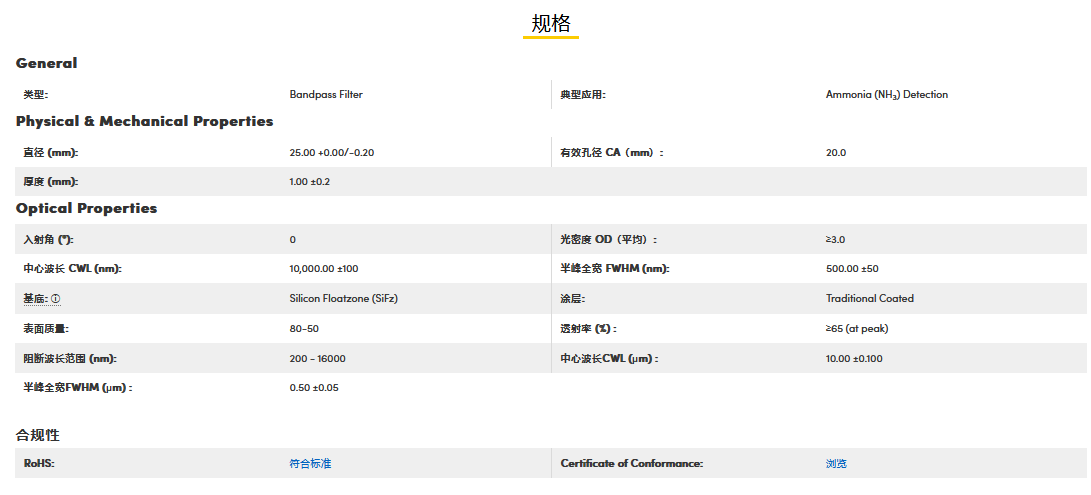The height and width of the screenshot is (495, 1091).
Task: Select the diameter value 25.00 +0.00/-0.20
Action: 331,153
